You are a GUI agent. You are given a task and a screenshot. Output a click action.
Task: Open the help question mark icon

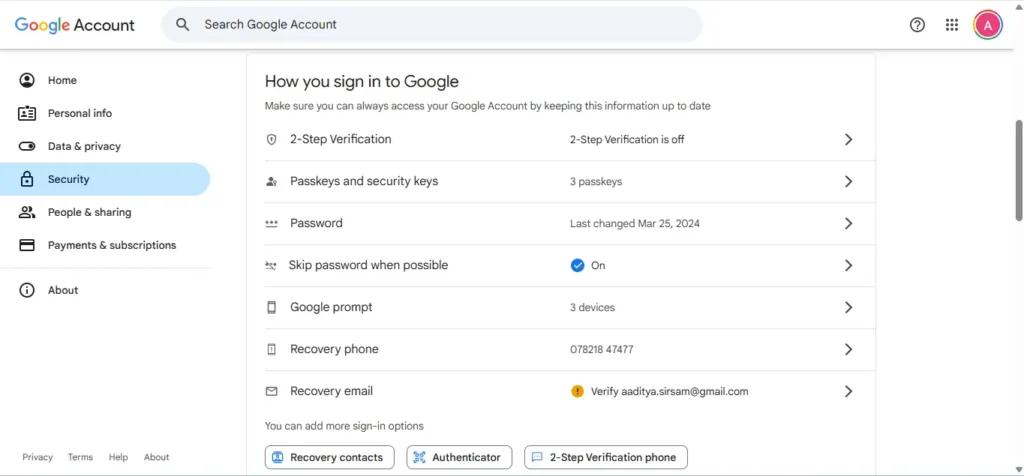point(917,25)
